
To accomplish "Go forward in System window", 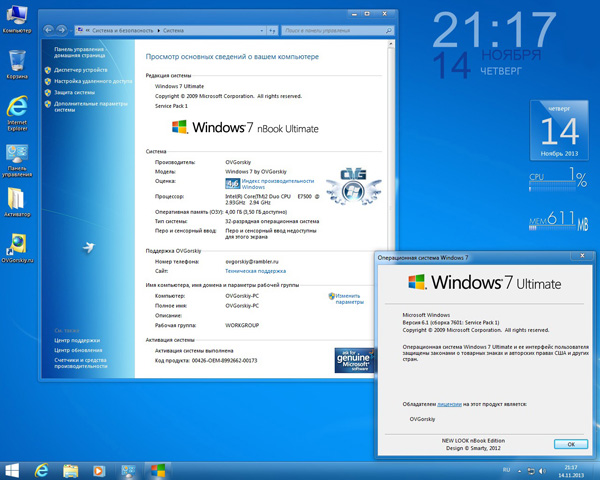I will click(x=61, y=30).
